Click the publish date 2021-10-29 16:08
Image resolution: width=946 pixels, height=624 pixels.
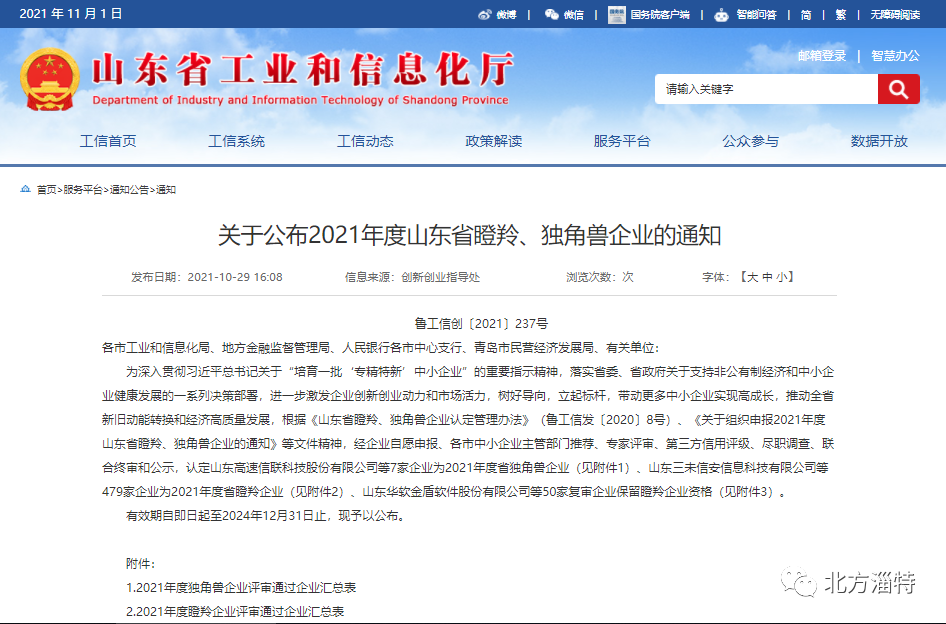point(235,277)
